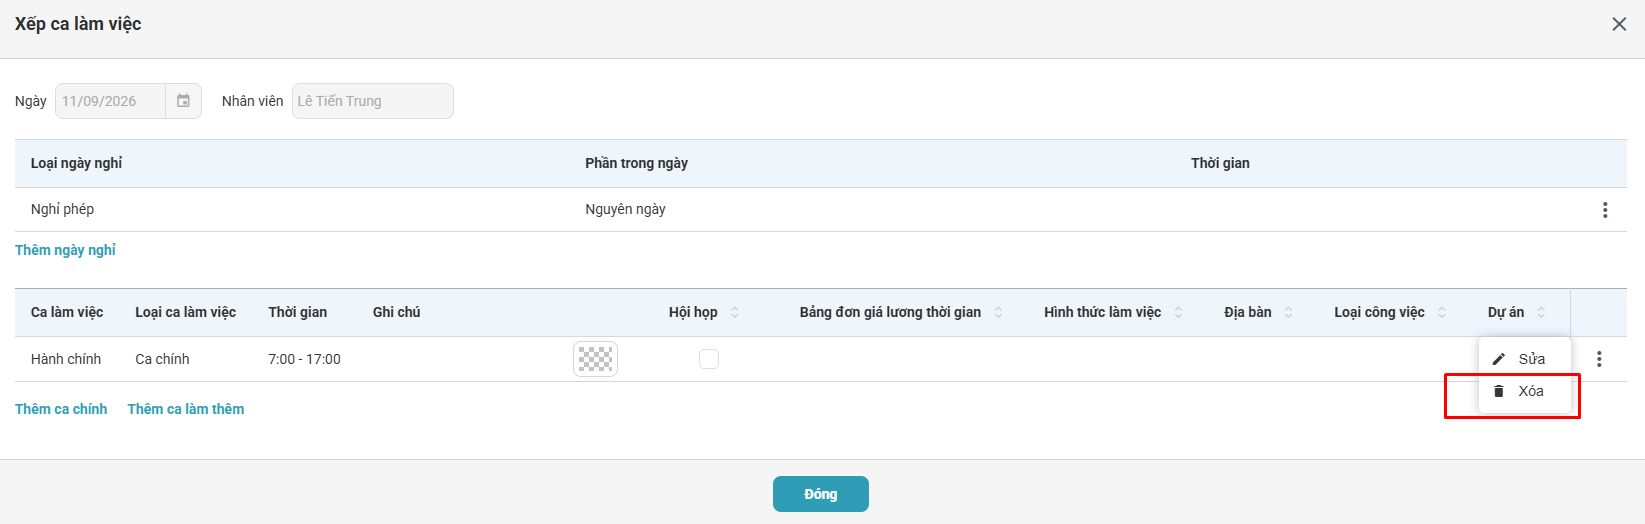This screenshot has width=1645, height=524.
Task: Click the Nghỉ phép cell
Action: tap(62, 209)
